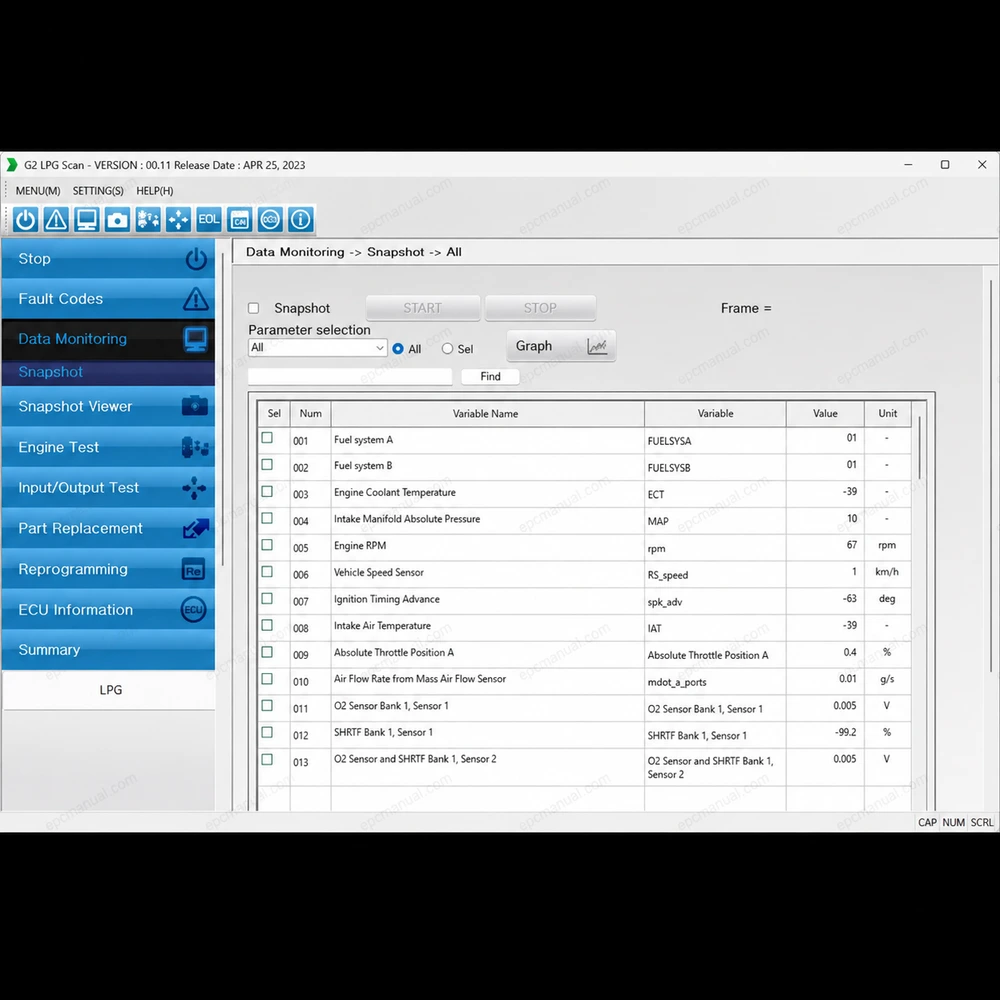Check row 009 Absolute Throttle Position A
1000x1000 pixels.
(x=267, y=652)
